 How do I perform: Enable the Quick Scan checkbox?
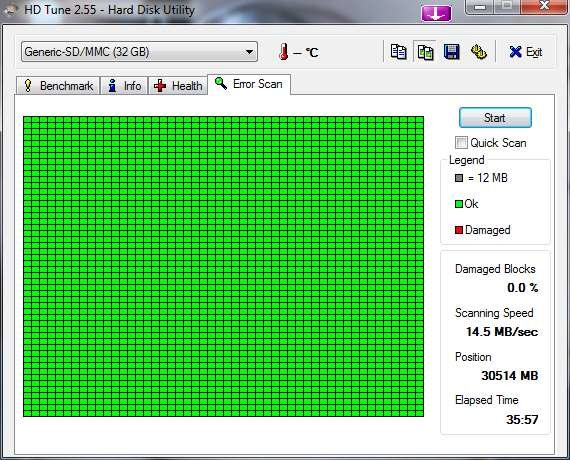click(461, 142)
